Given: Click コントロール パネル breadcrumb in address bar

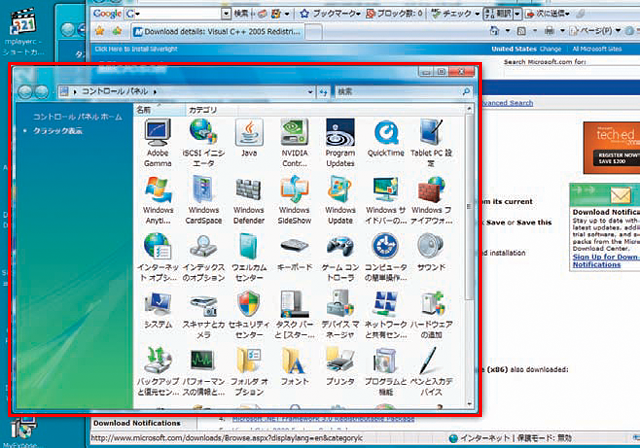Looking at the screenshot, I should tap(115, 91).
